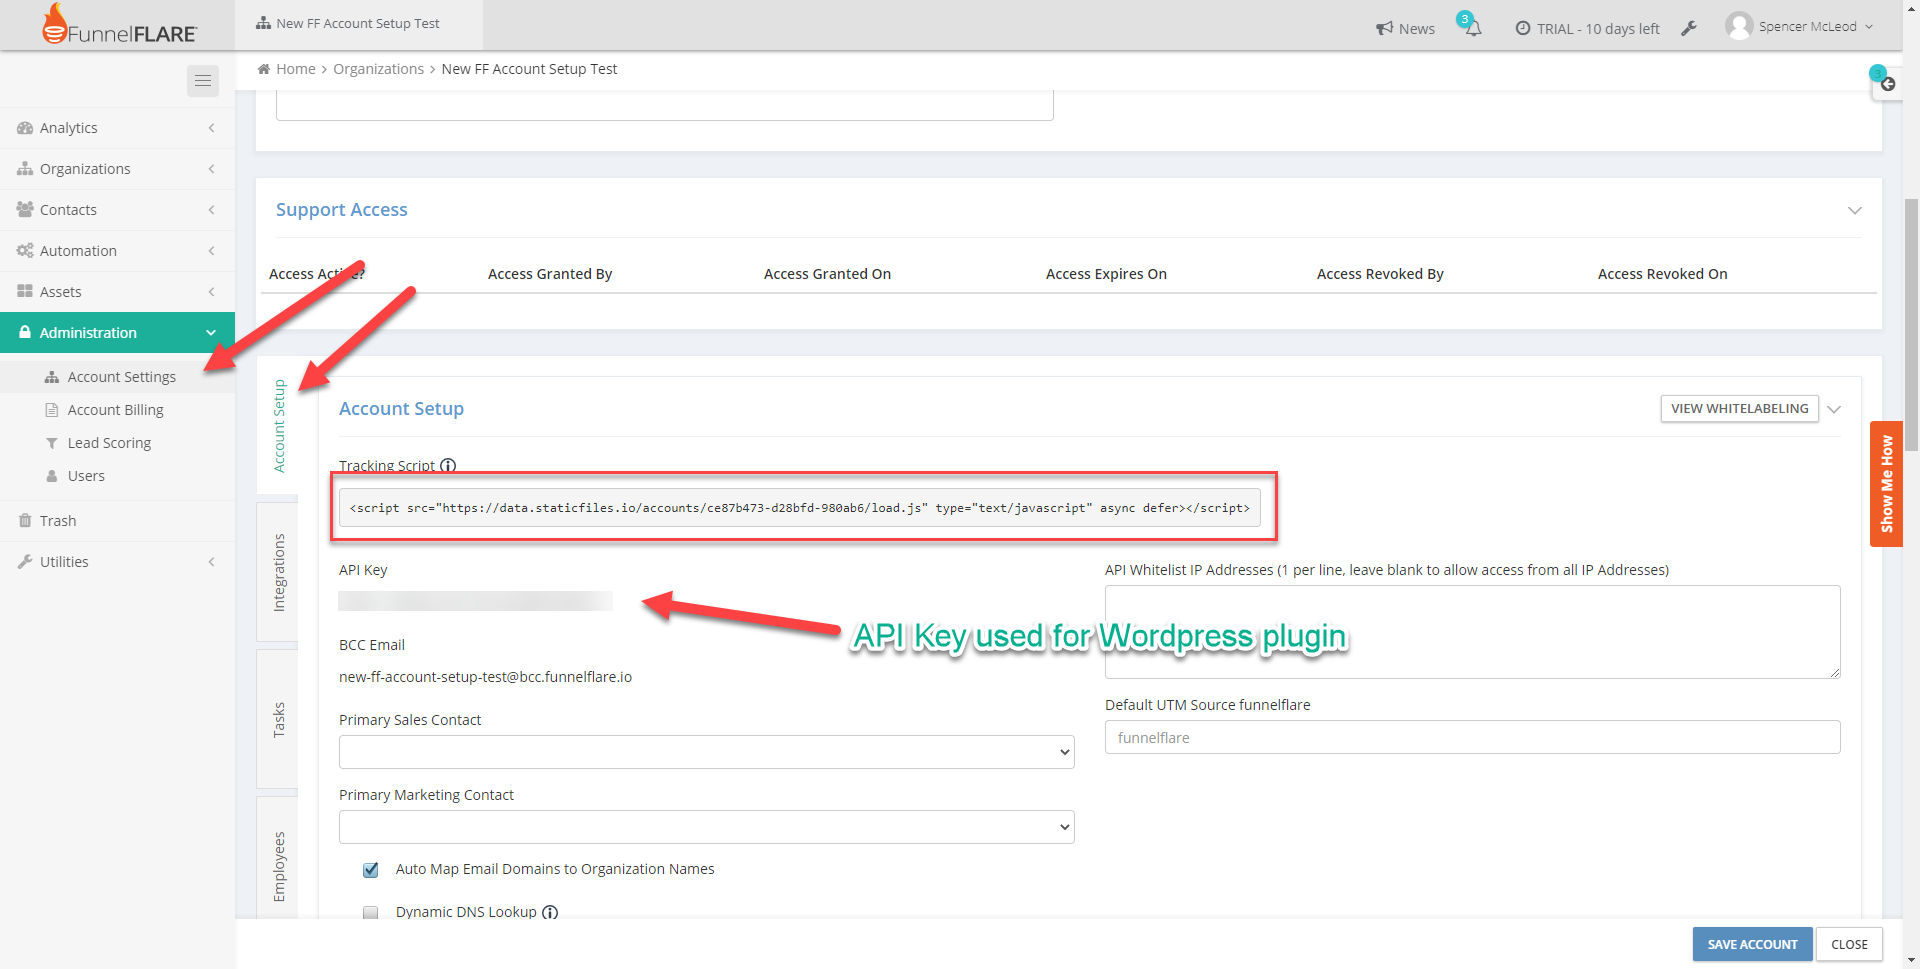
Task: Click the View Whitelabeling button
Action: click(1739, 408)
